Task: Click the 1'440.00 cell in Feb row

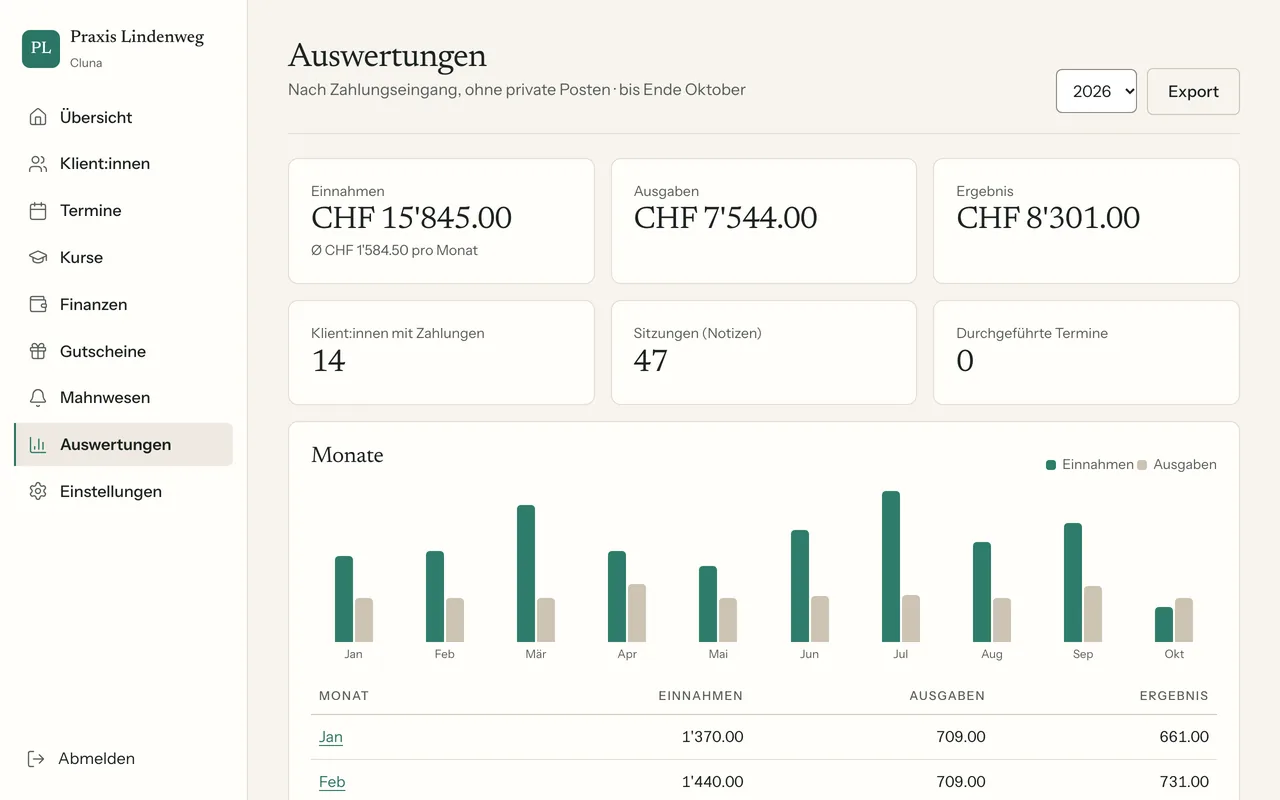Action: (712, 782)
